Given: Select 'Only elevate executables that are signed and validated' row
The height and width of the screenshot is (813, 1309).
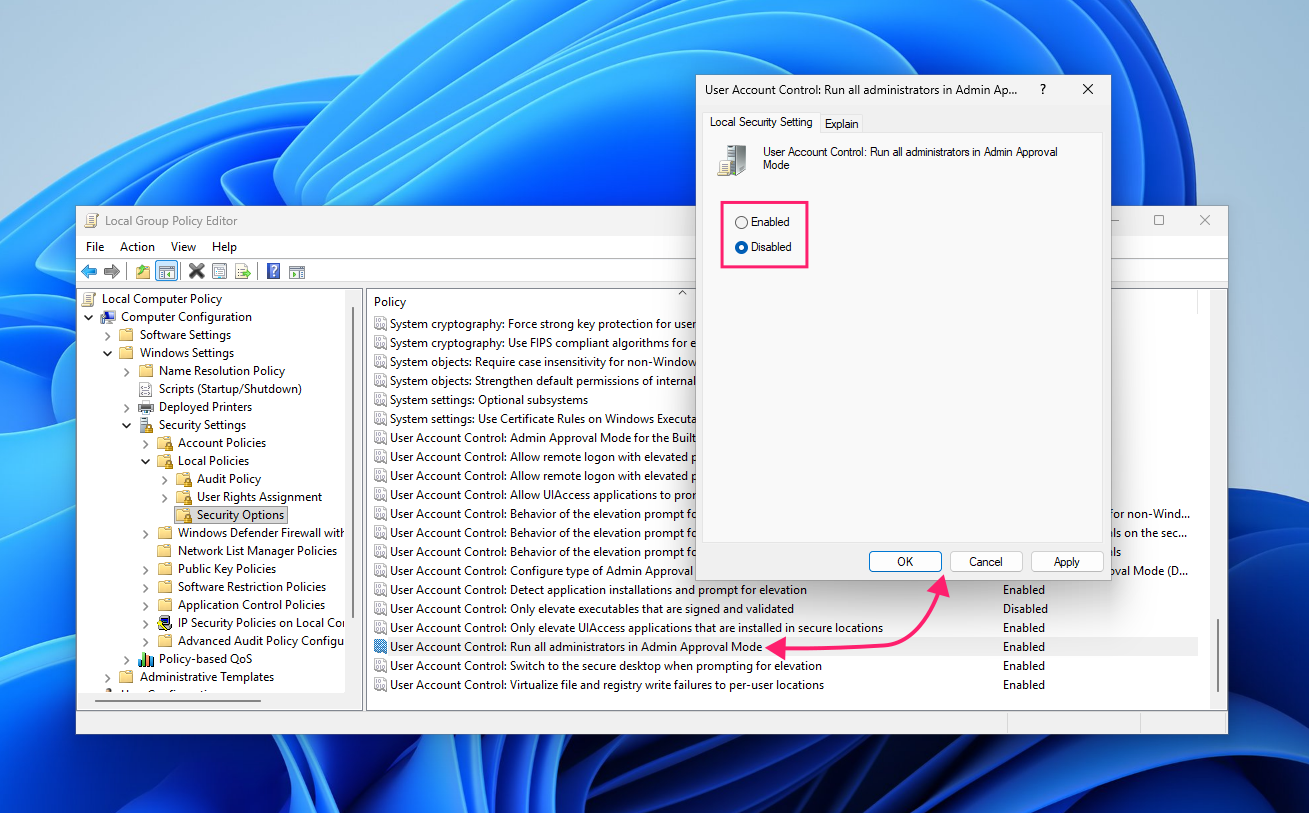Looking at the screenshot, I should pyautogui.click(x=783, y=609).
